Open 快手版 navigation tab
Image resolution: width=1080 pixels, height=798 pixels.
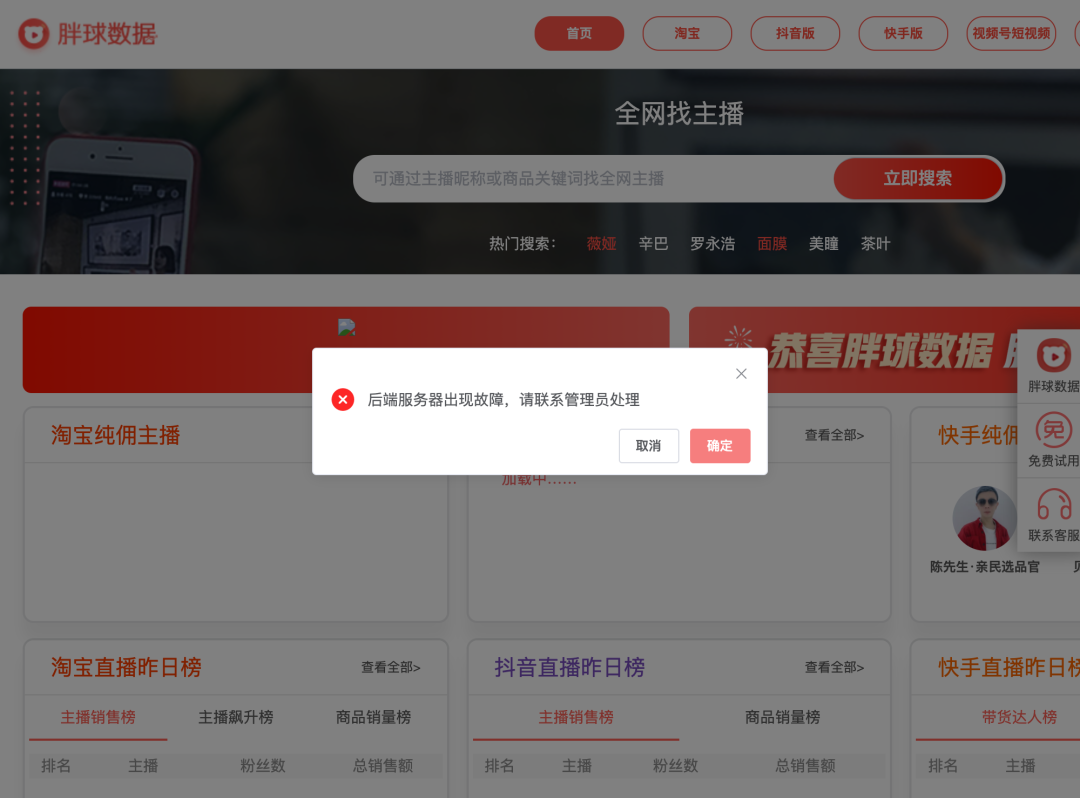(903, 33)
